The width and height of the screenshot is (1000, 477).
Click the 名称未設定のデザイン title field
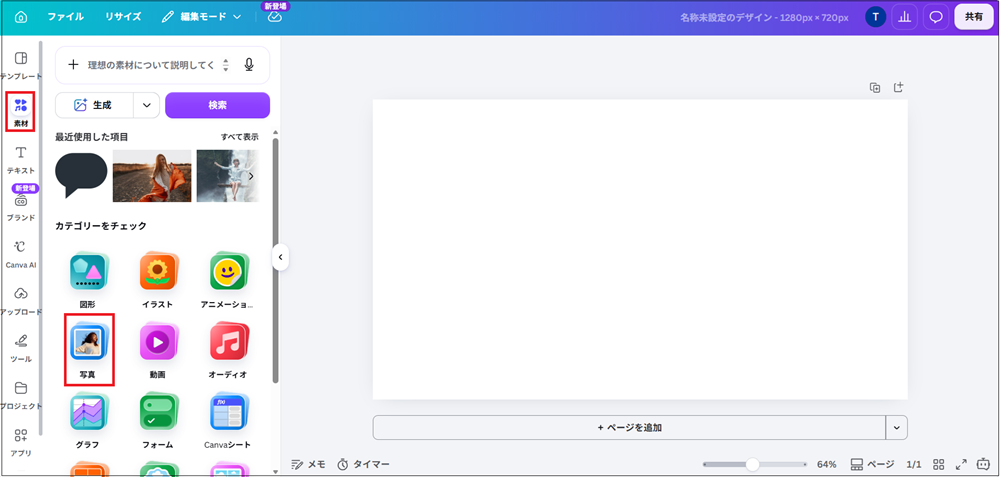[x=764, y=17]
